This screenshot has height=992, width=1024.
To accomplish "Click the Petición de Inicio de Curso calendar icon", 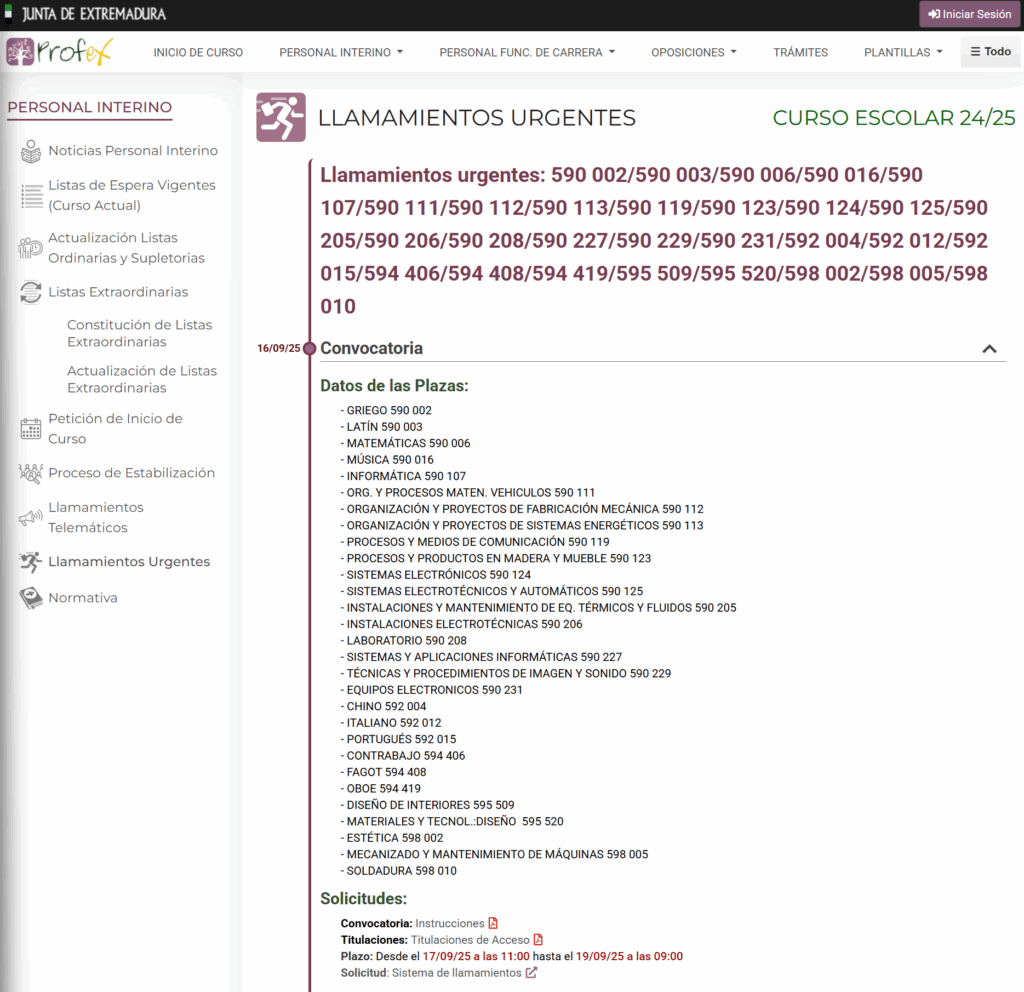I will [31, 429].
